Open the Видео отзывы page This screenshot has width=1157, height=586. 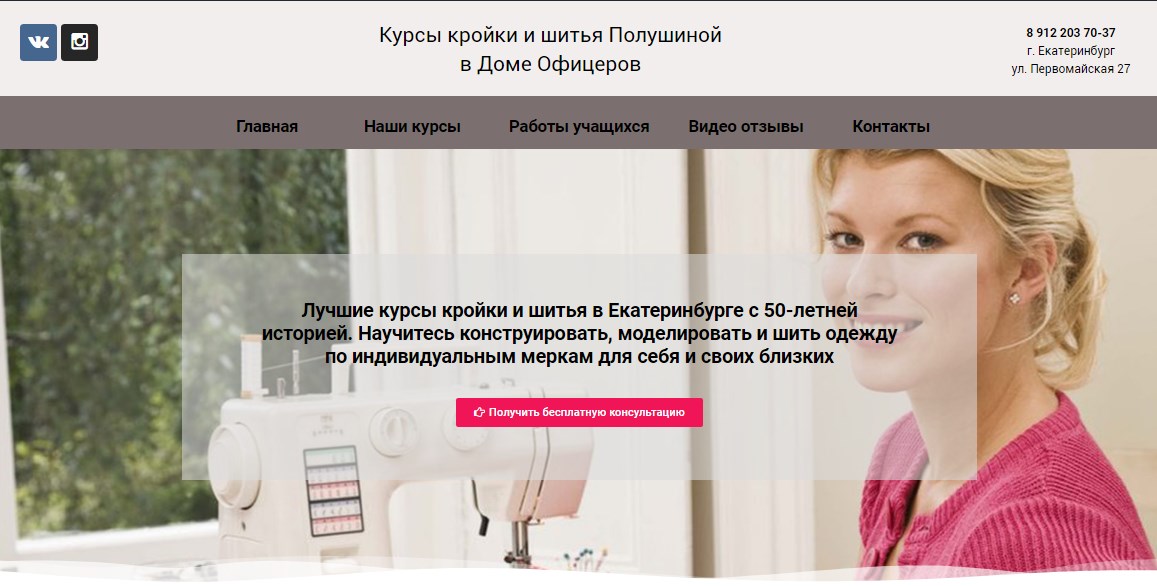[746, 126]
